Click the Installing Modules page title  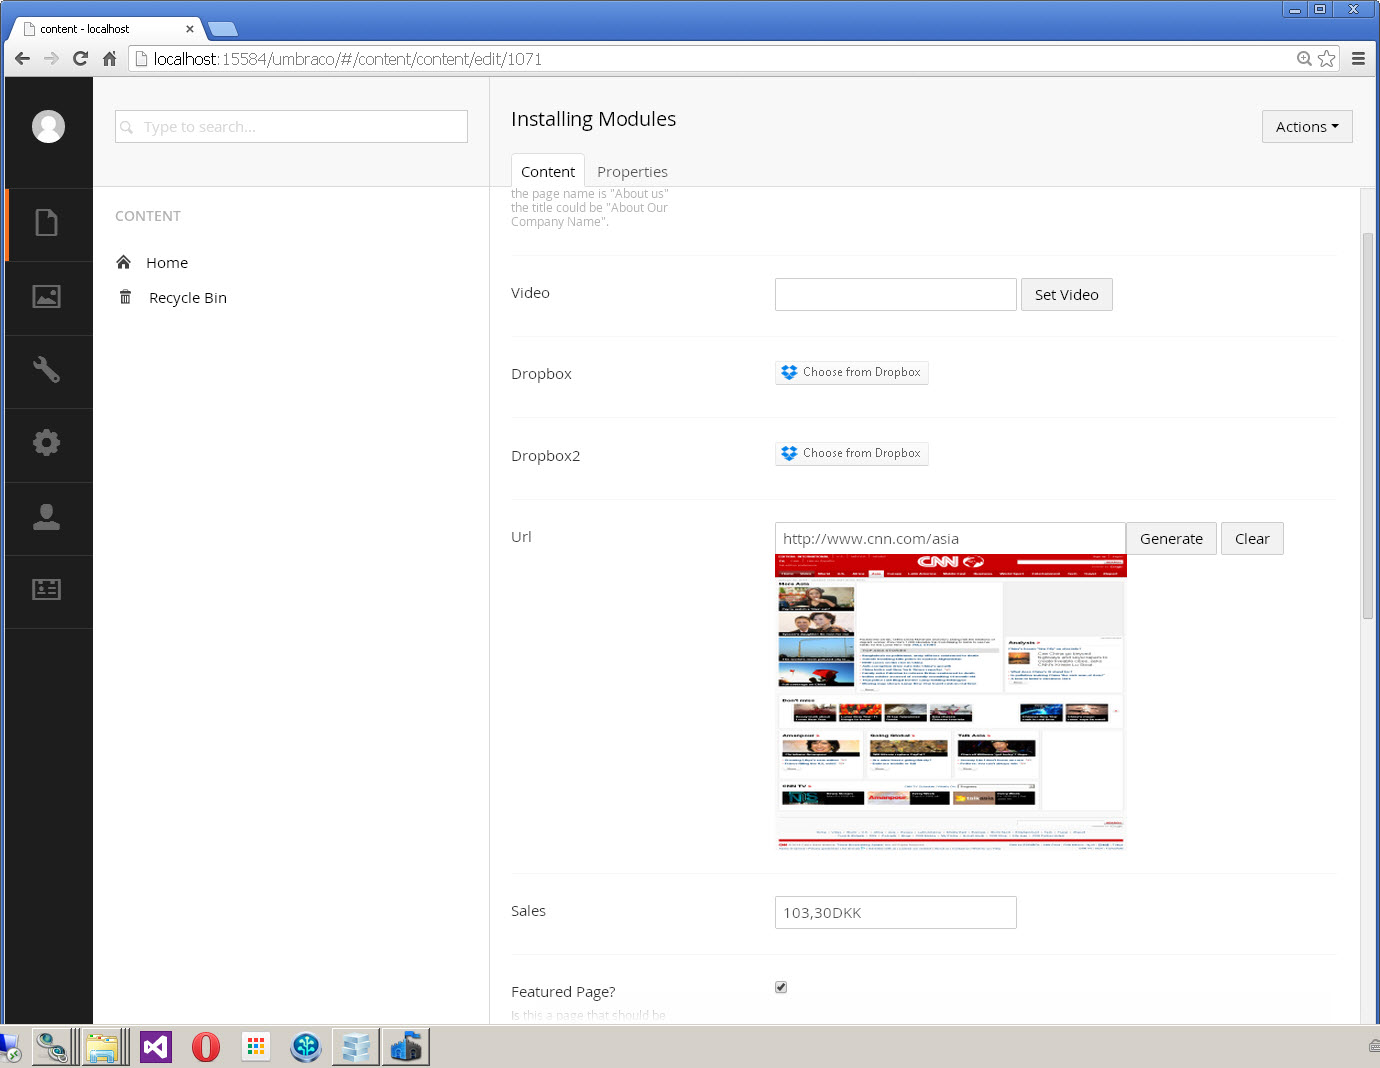pos(593,119)
